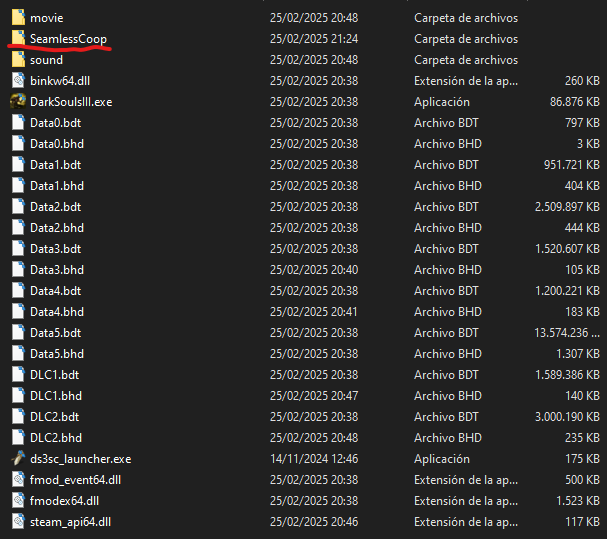Click the date 25/02/2025 20:41 of Data4.bhd
This screenshot has width=607, height=539.
click(314, 312)
